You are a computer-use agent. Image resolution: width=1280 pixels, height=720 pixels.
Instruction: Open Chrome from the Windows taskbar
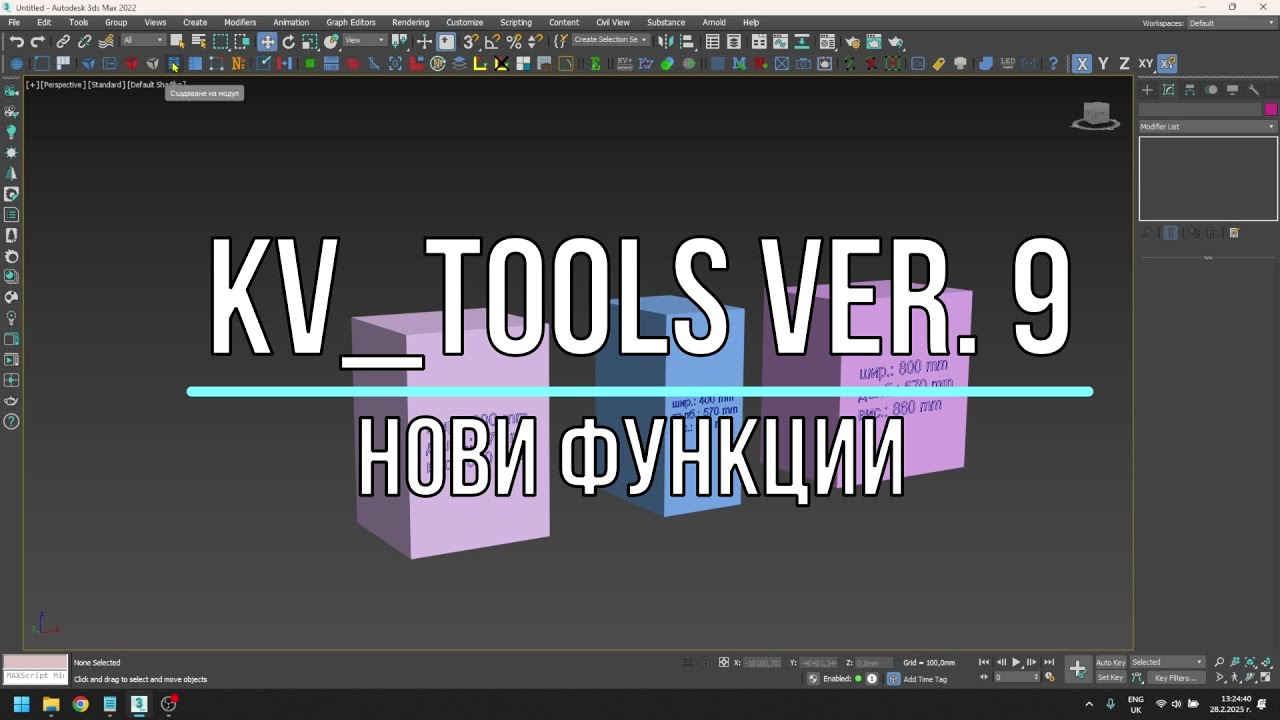[80, 704]
